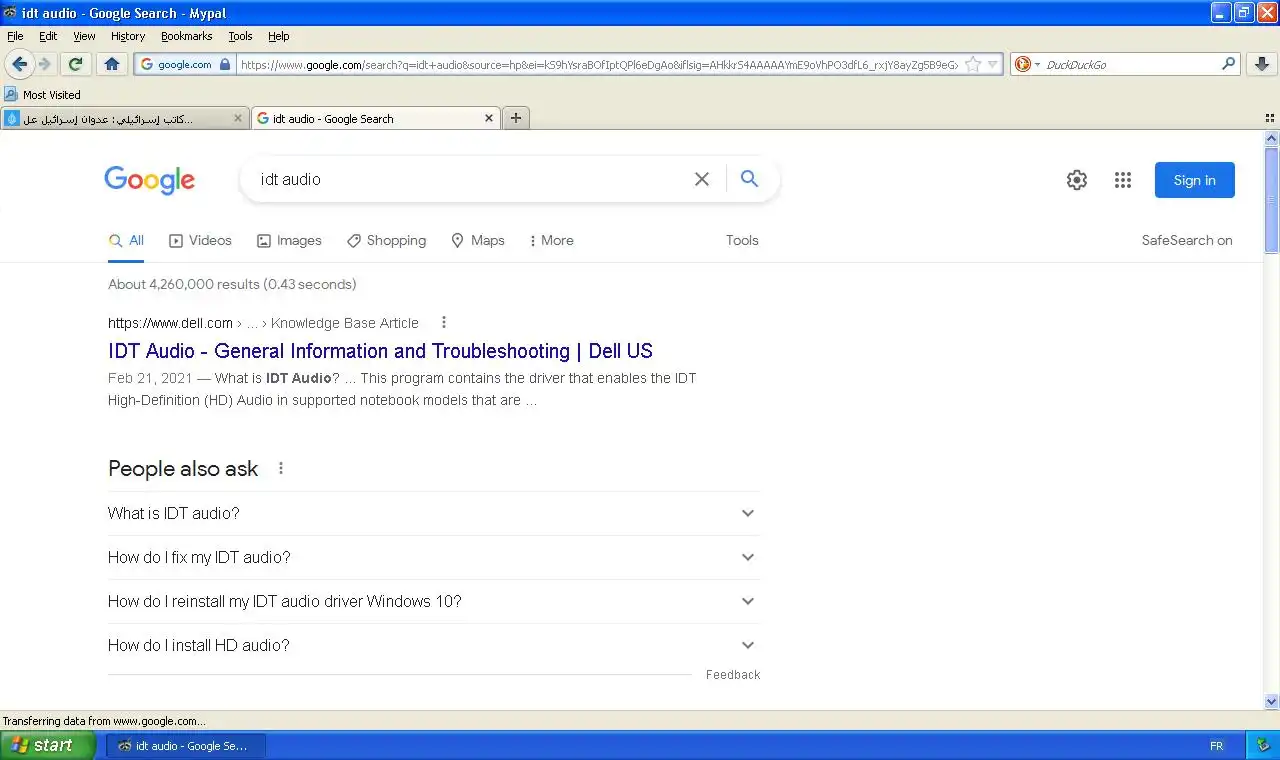Click the address bar URL field
Viewport: 1280px width, 760px height.
[x=598, y=64]
